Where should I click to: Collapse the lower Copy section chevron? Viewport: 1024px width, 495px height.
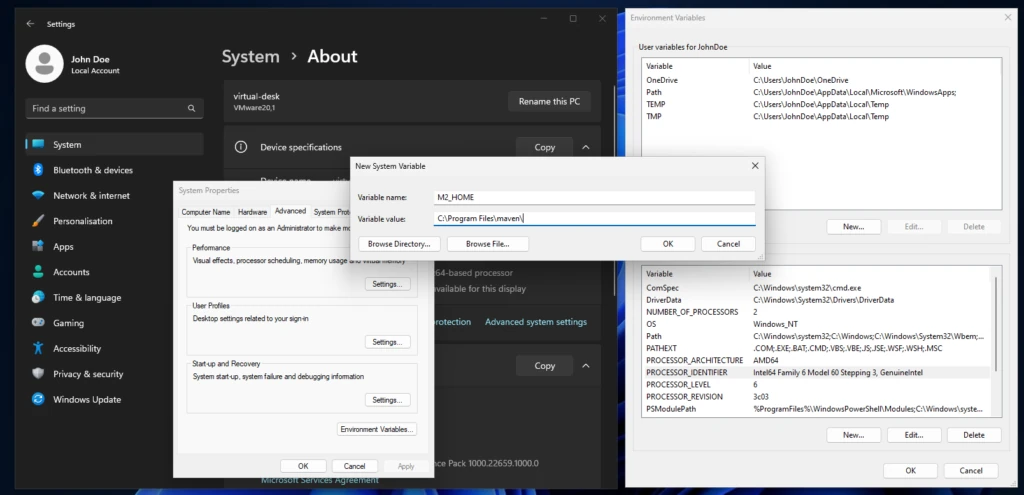tap(586, 366)
